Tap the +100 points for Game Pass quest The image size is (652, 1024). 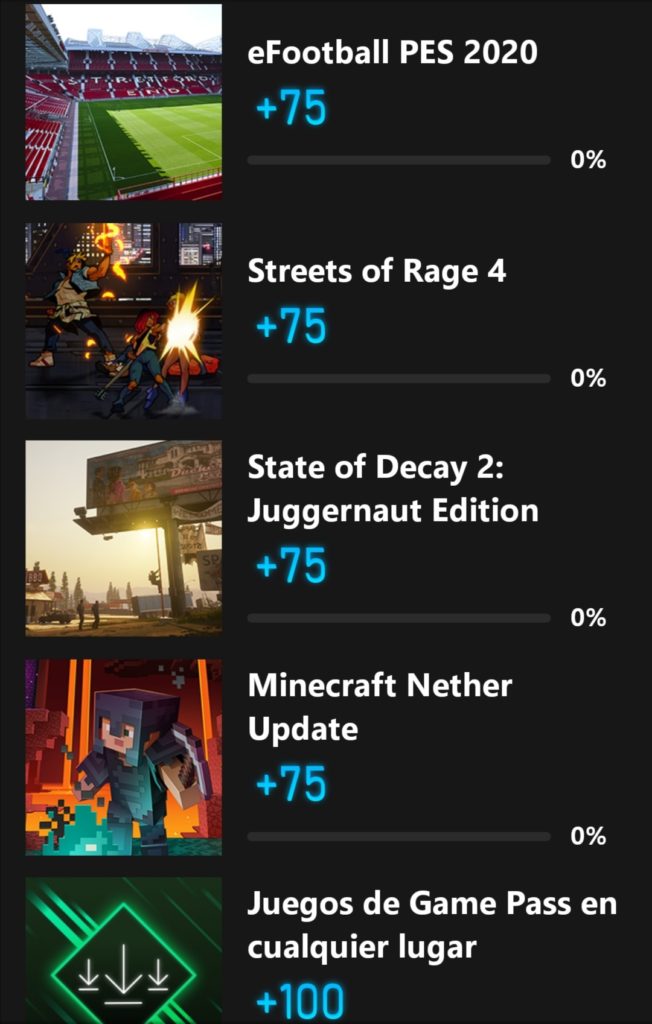pyautogui.click(x=300, y=1002)
